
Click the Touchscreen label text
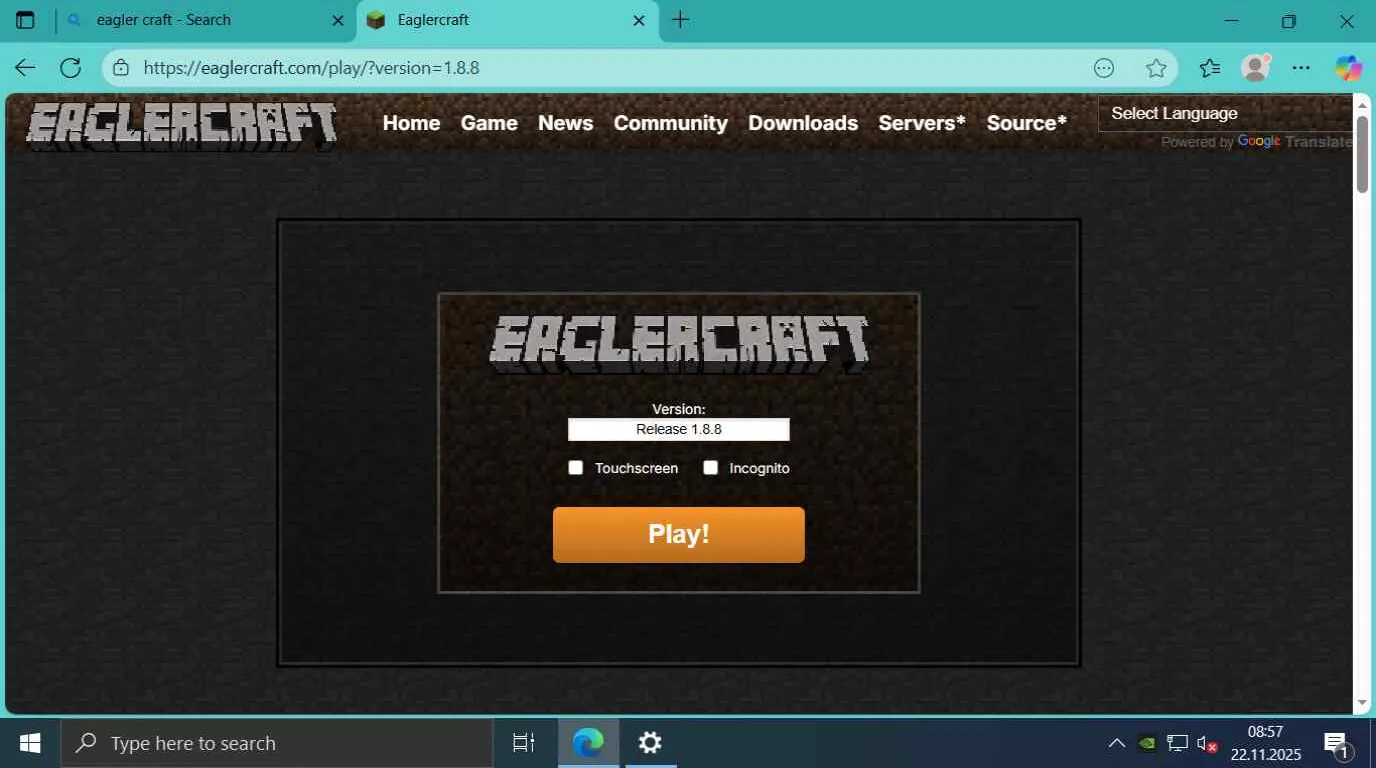coord(636,468)
